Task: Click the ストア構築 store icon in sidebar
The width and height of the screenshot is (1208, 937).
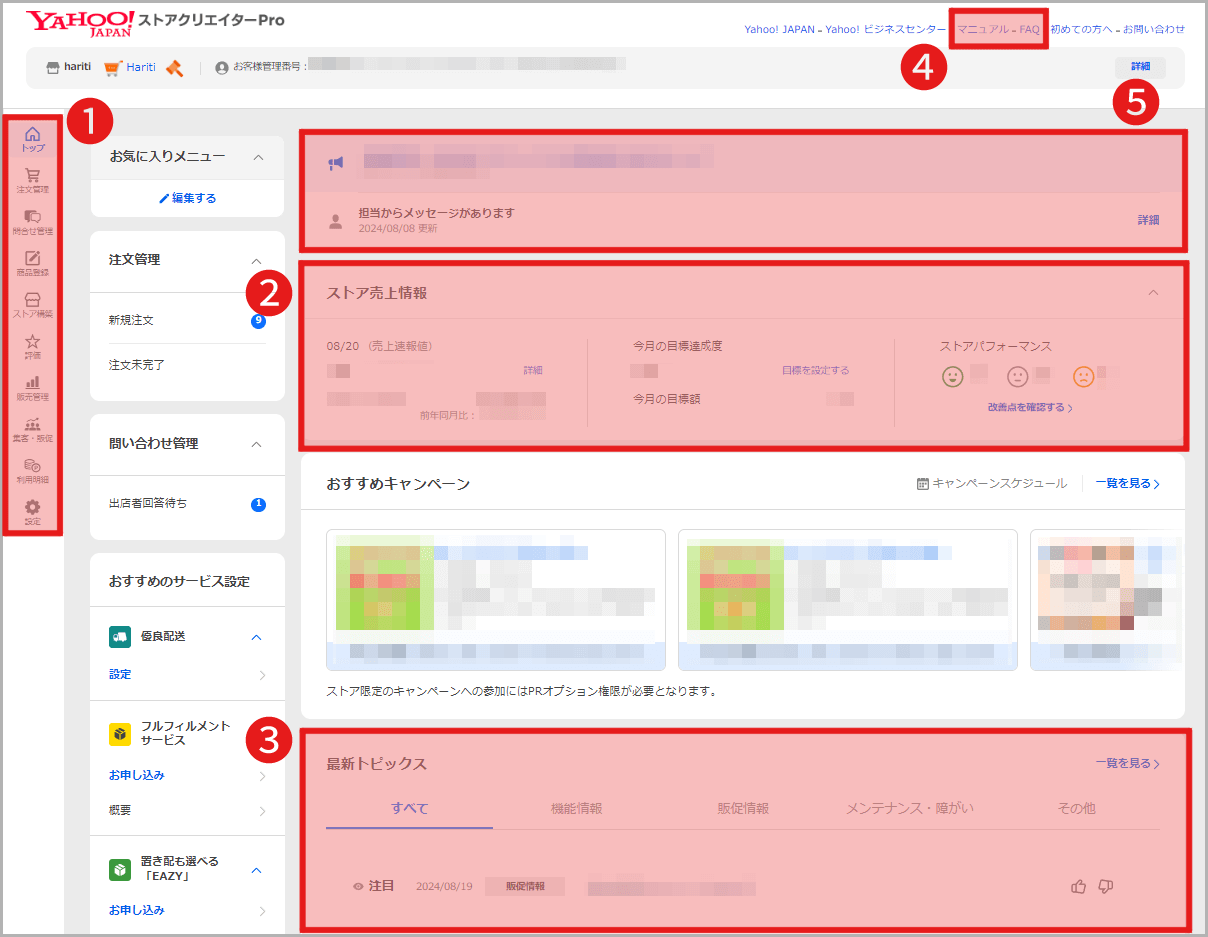Action: pyautogui.click(x=33, y=302)
